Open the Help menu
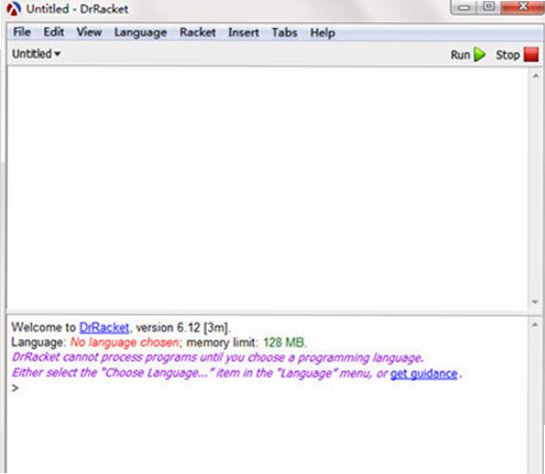This screenshot has height=474, width=545. pyautogui.click(x=323, y=33)
